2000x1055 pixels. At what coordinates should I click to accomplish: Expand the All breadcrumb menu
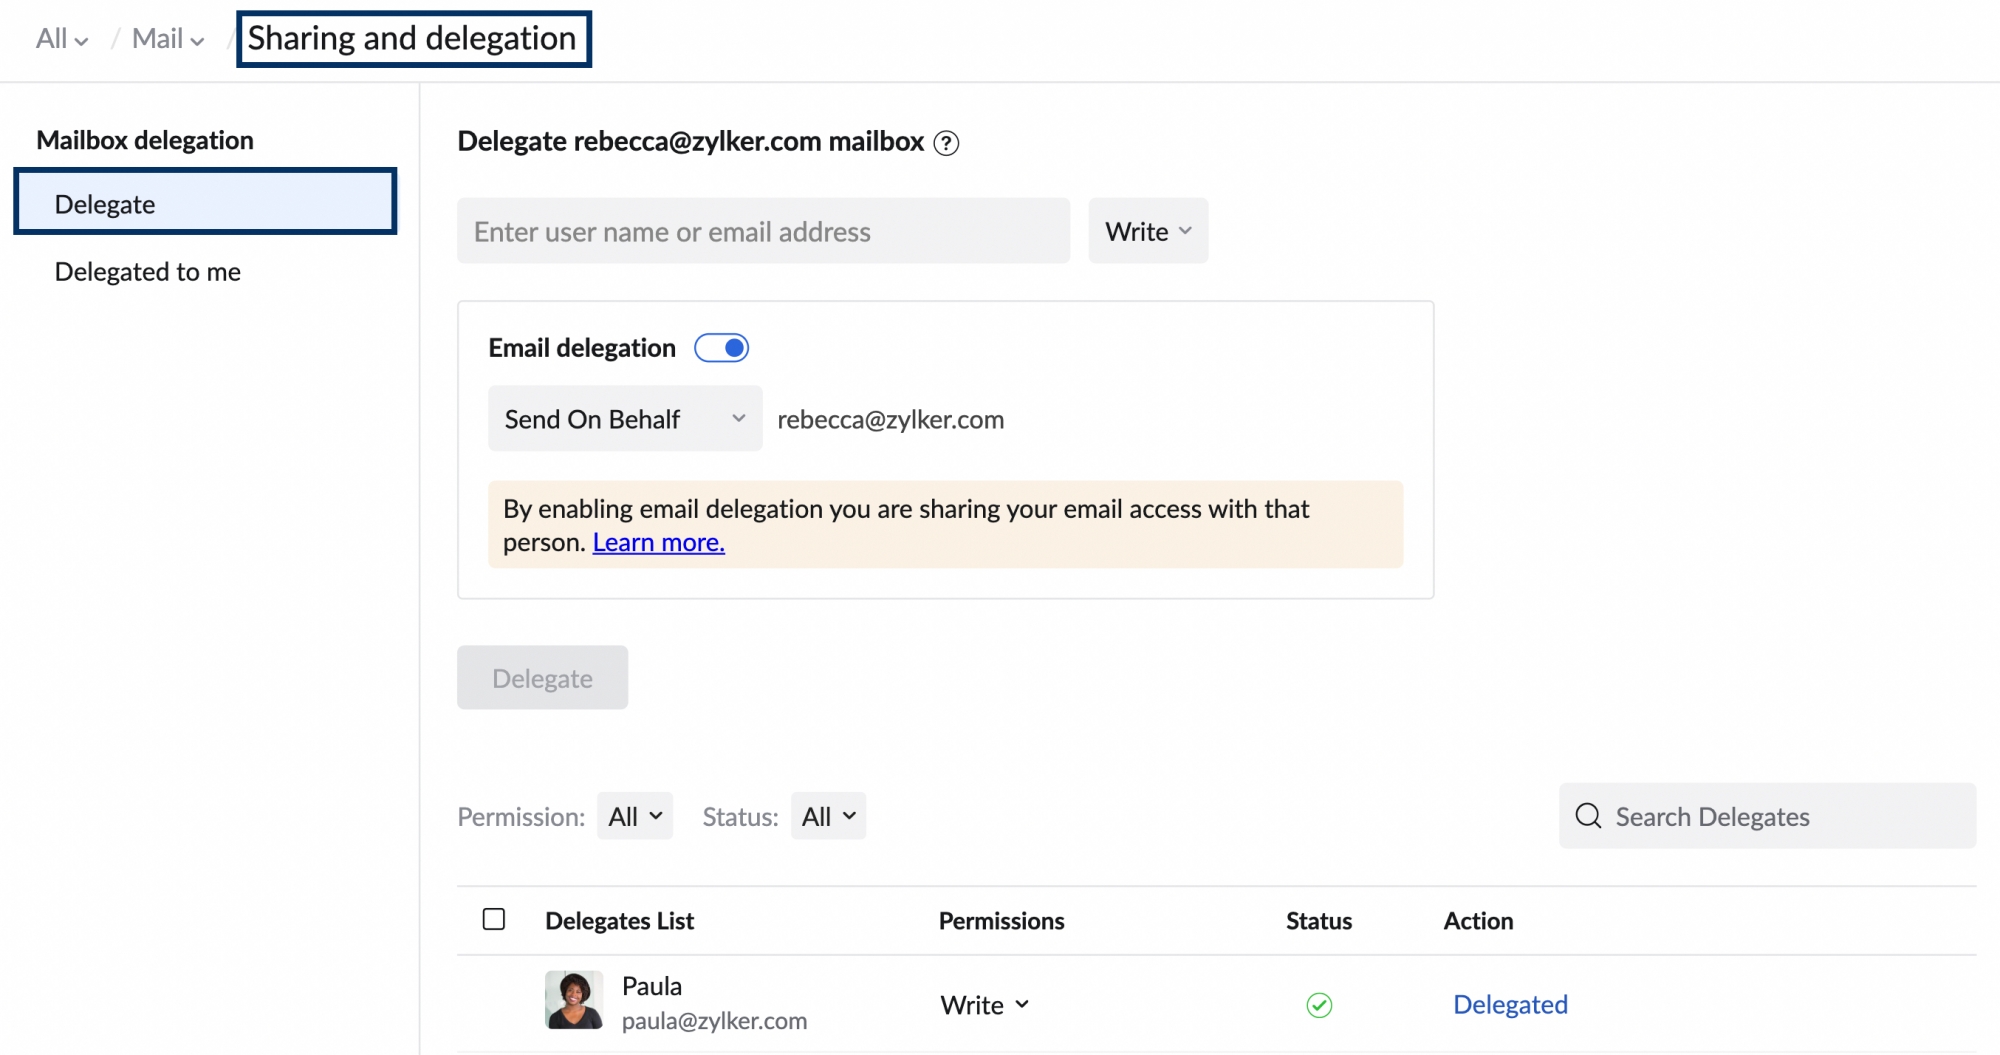(62, 39)
